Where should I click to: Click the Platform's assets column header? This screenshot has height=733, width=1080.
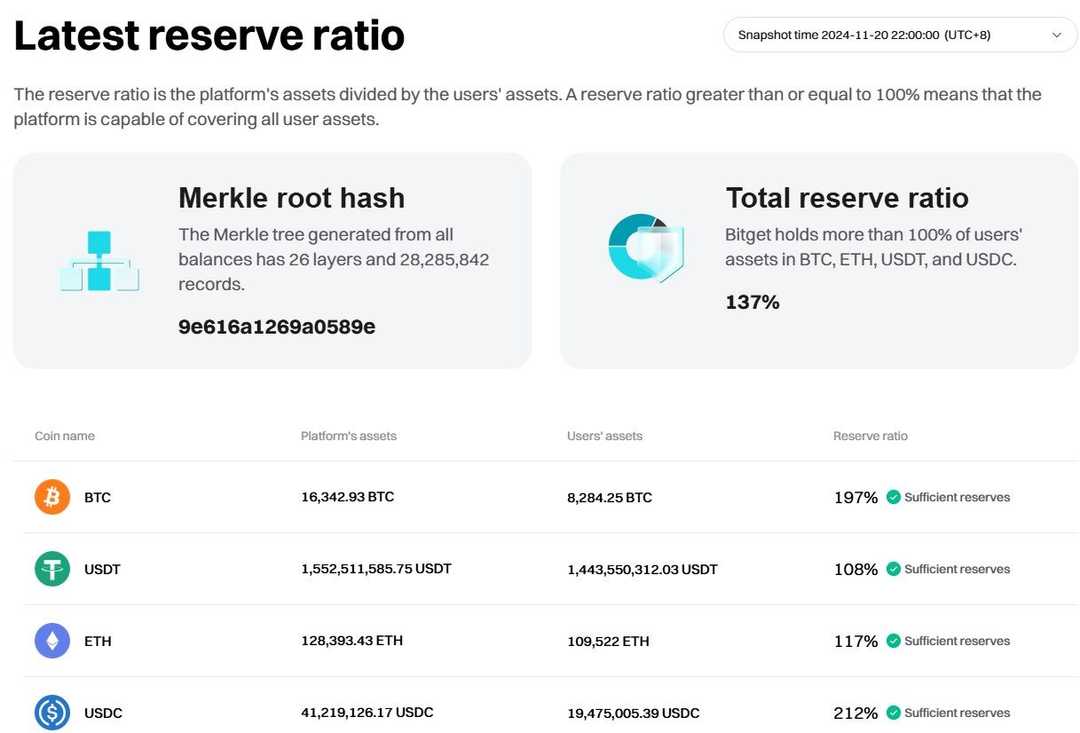[348, 435]
